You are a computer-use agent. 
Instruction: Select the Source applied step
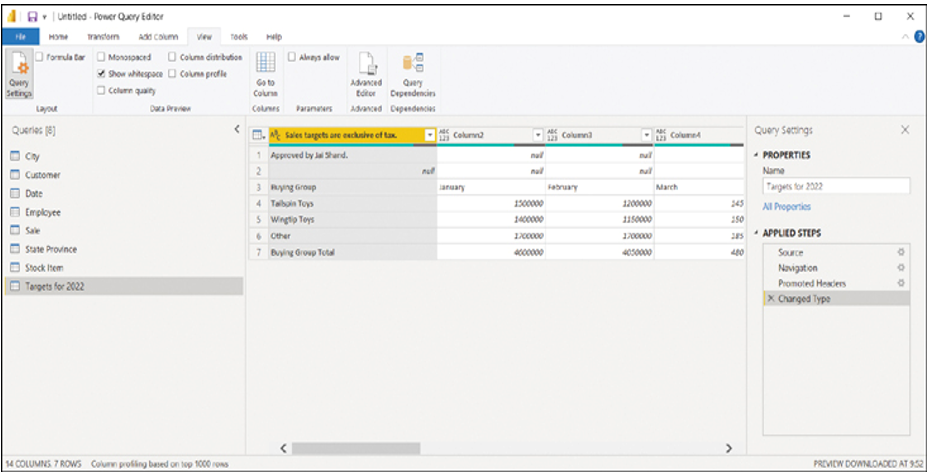(x=836, y=252)
